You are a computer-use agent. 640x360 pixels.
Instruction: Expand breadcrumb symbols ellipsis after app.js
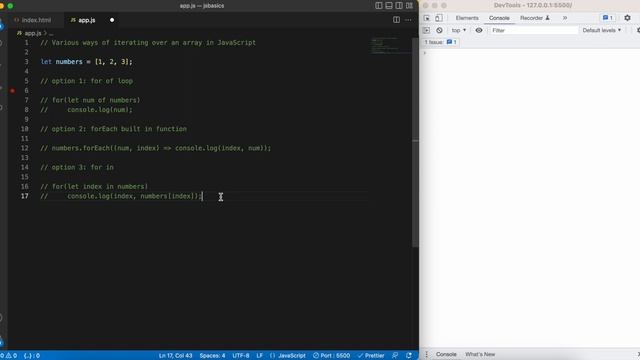[51, 33]
